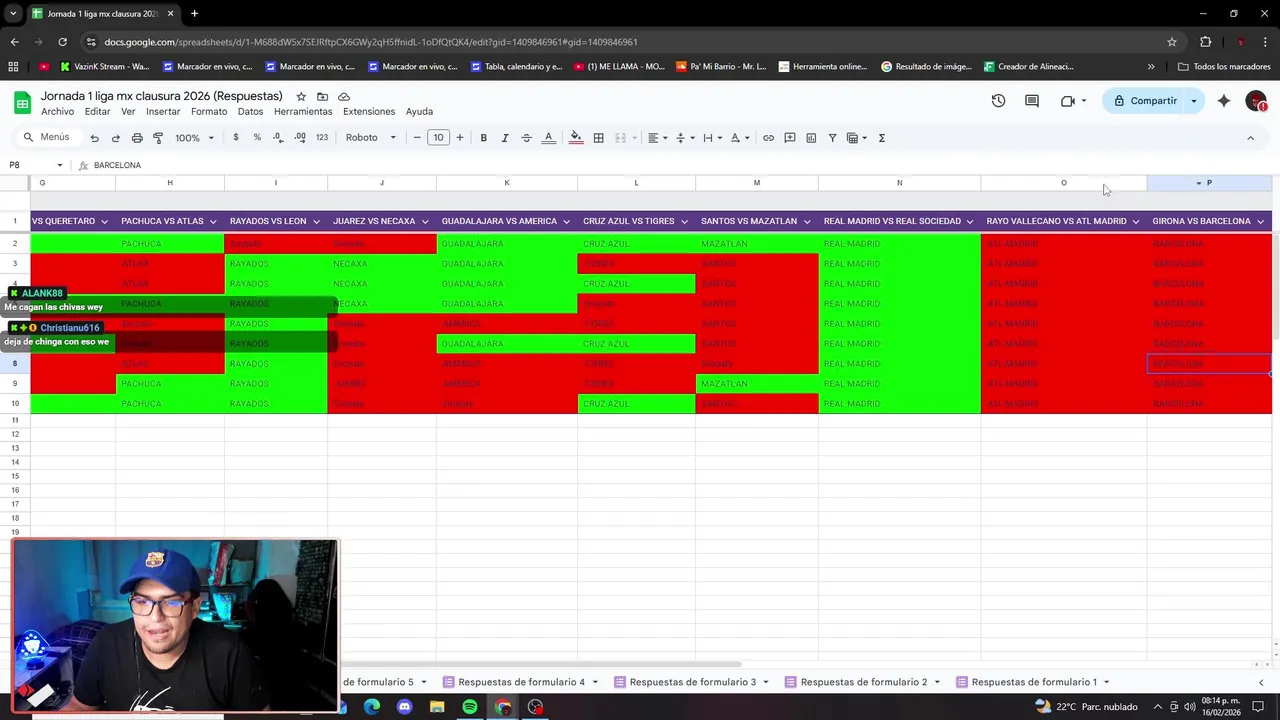Open the version history clock

pos(998,101)
